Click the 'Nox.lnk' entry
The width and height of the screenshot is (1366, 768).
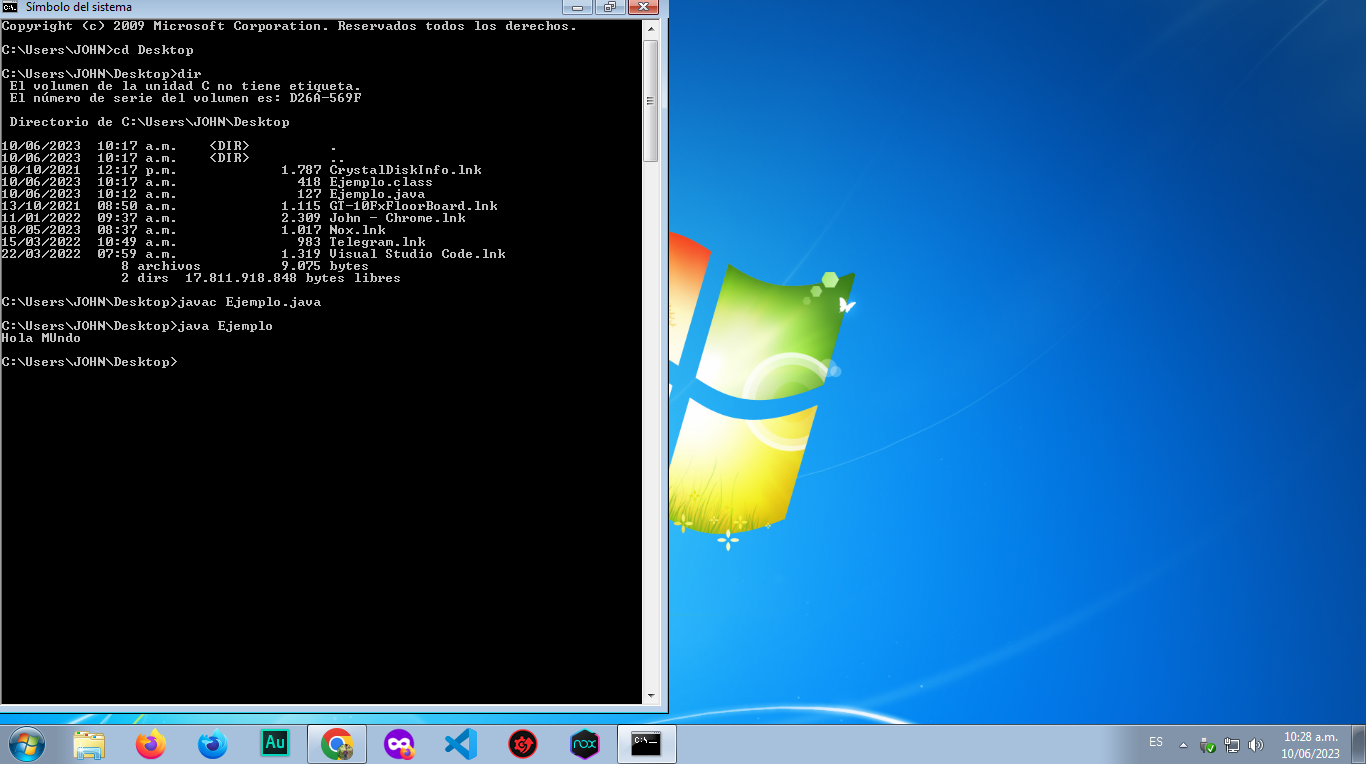[x=194, y=230]
